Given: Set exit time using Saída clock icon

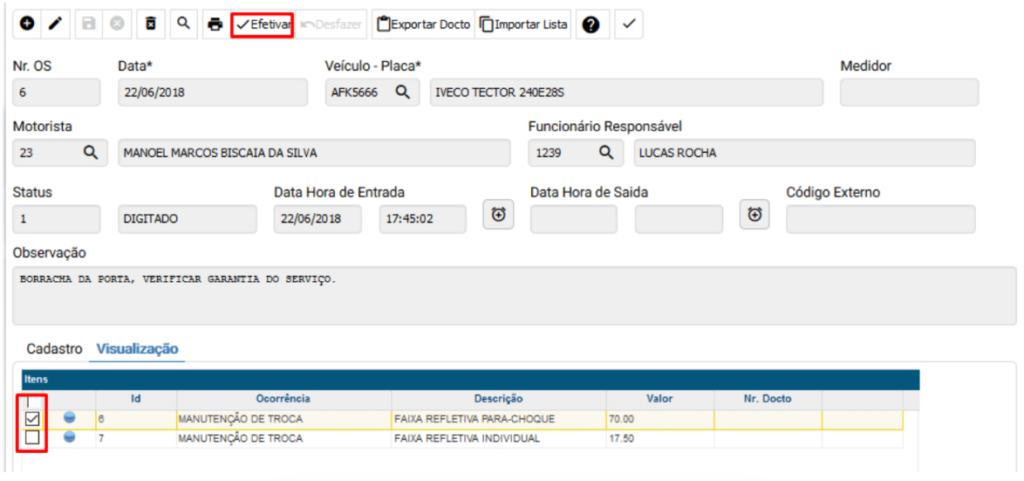Looking at the screenshot, I should tap(755, 214).
